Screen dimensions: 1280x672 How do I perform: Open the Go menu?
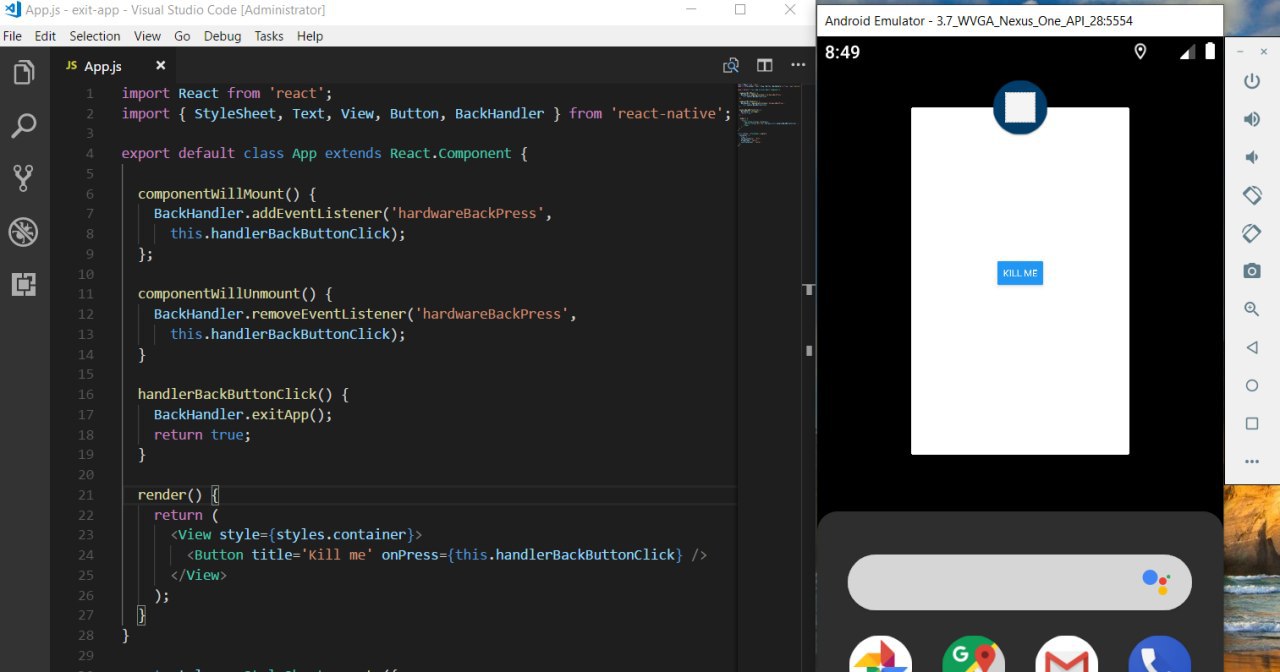tap(182, 36)
